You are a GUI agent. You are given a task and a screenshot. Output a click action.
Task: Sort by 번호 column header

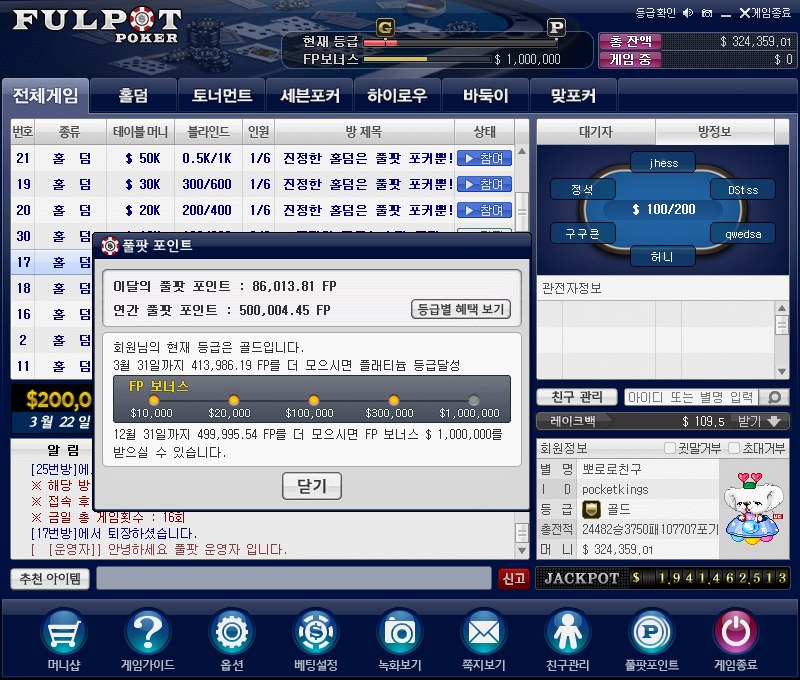pos(23,132)
